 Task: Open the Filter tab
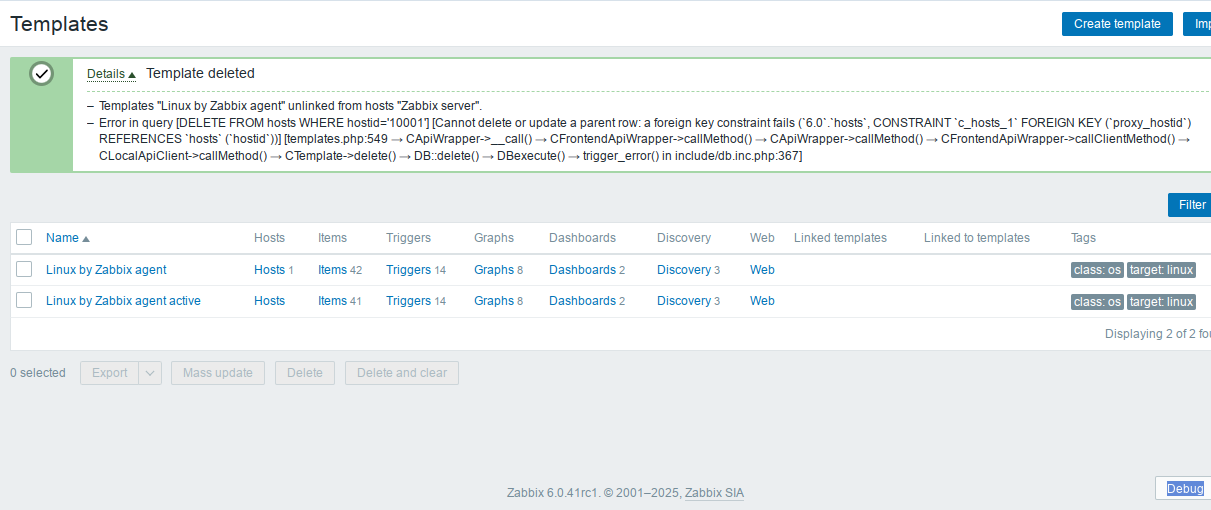coord(1191,205)
